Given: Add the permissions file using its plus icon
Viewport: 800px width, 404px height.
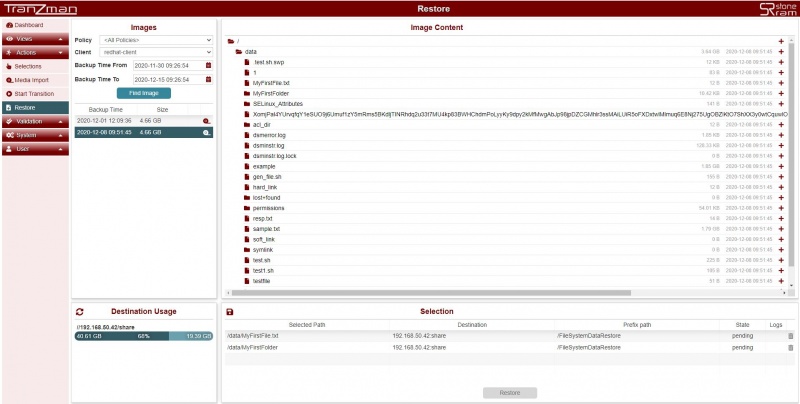Looking at the screenshot, I should pyautogui.click(x=781, y=208).
